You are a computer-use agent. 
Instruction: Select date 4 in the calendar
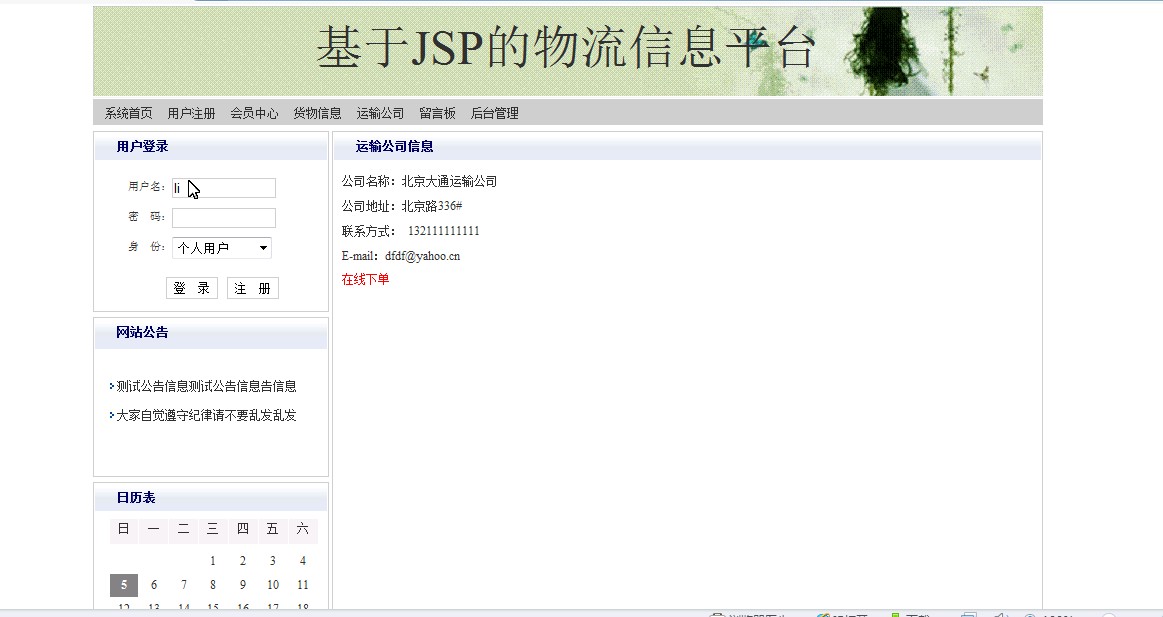[x=303, y=561]
